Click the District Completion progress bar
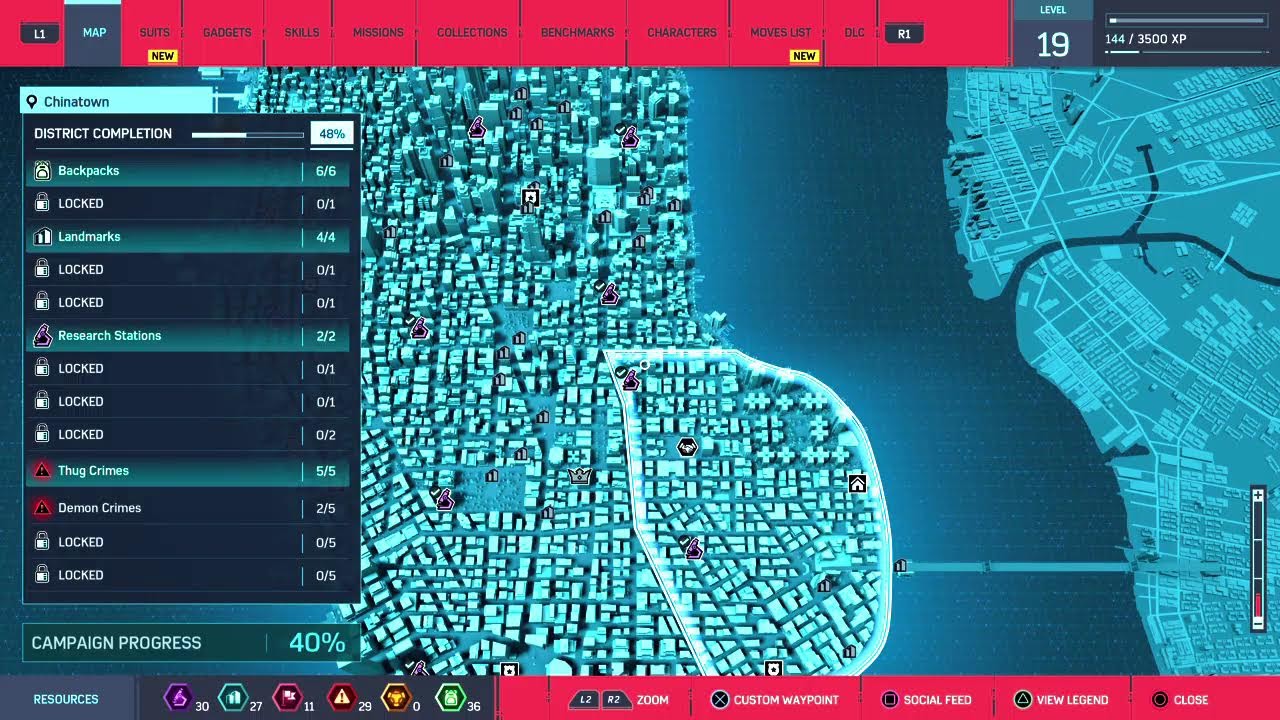 [248, 135]
